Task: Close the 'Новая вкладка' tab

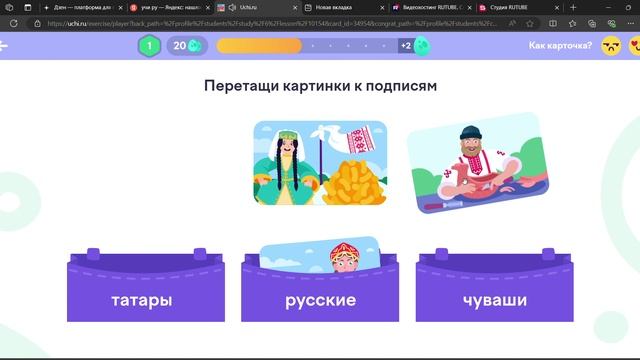Action: point(382,7)
